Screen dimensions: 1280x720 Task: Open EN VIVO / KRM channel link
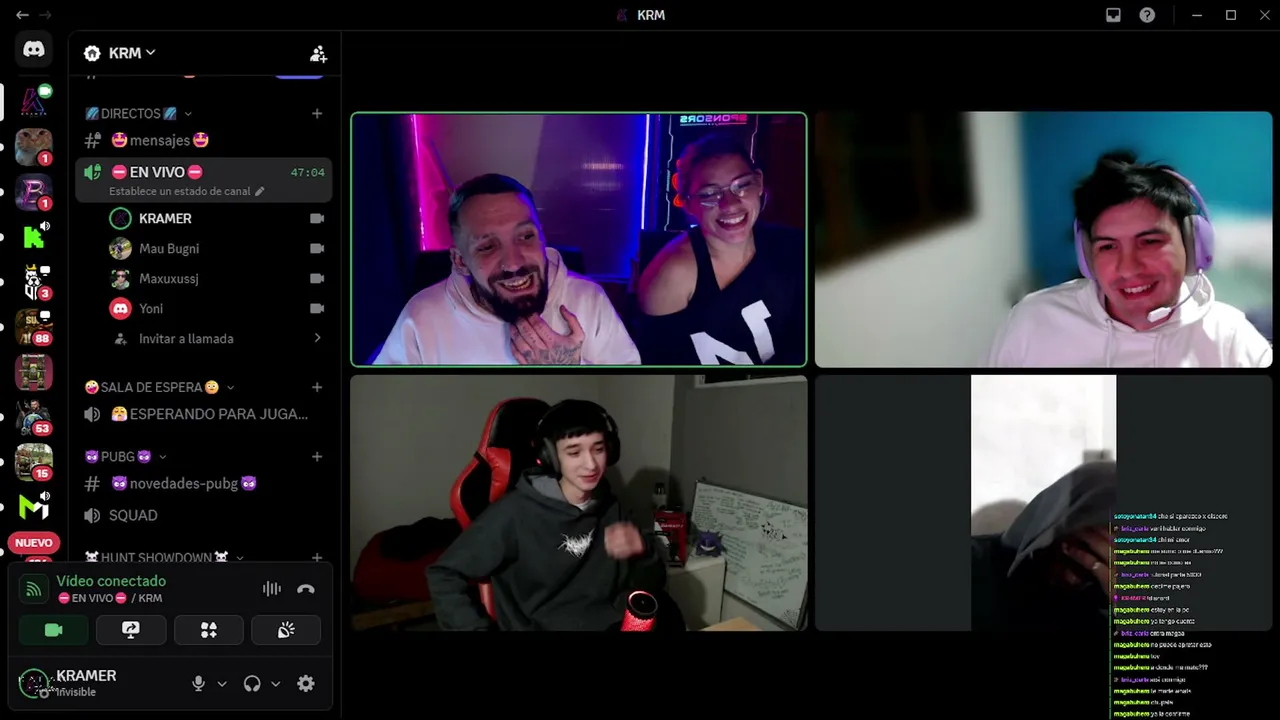[110, 598]
